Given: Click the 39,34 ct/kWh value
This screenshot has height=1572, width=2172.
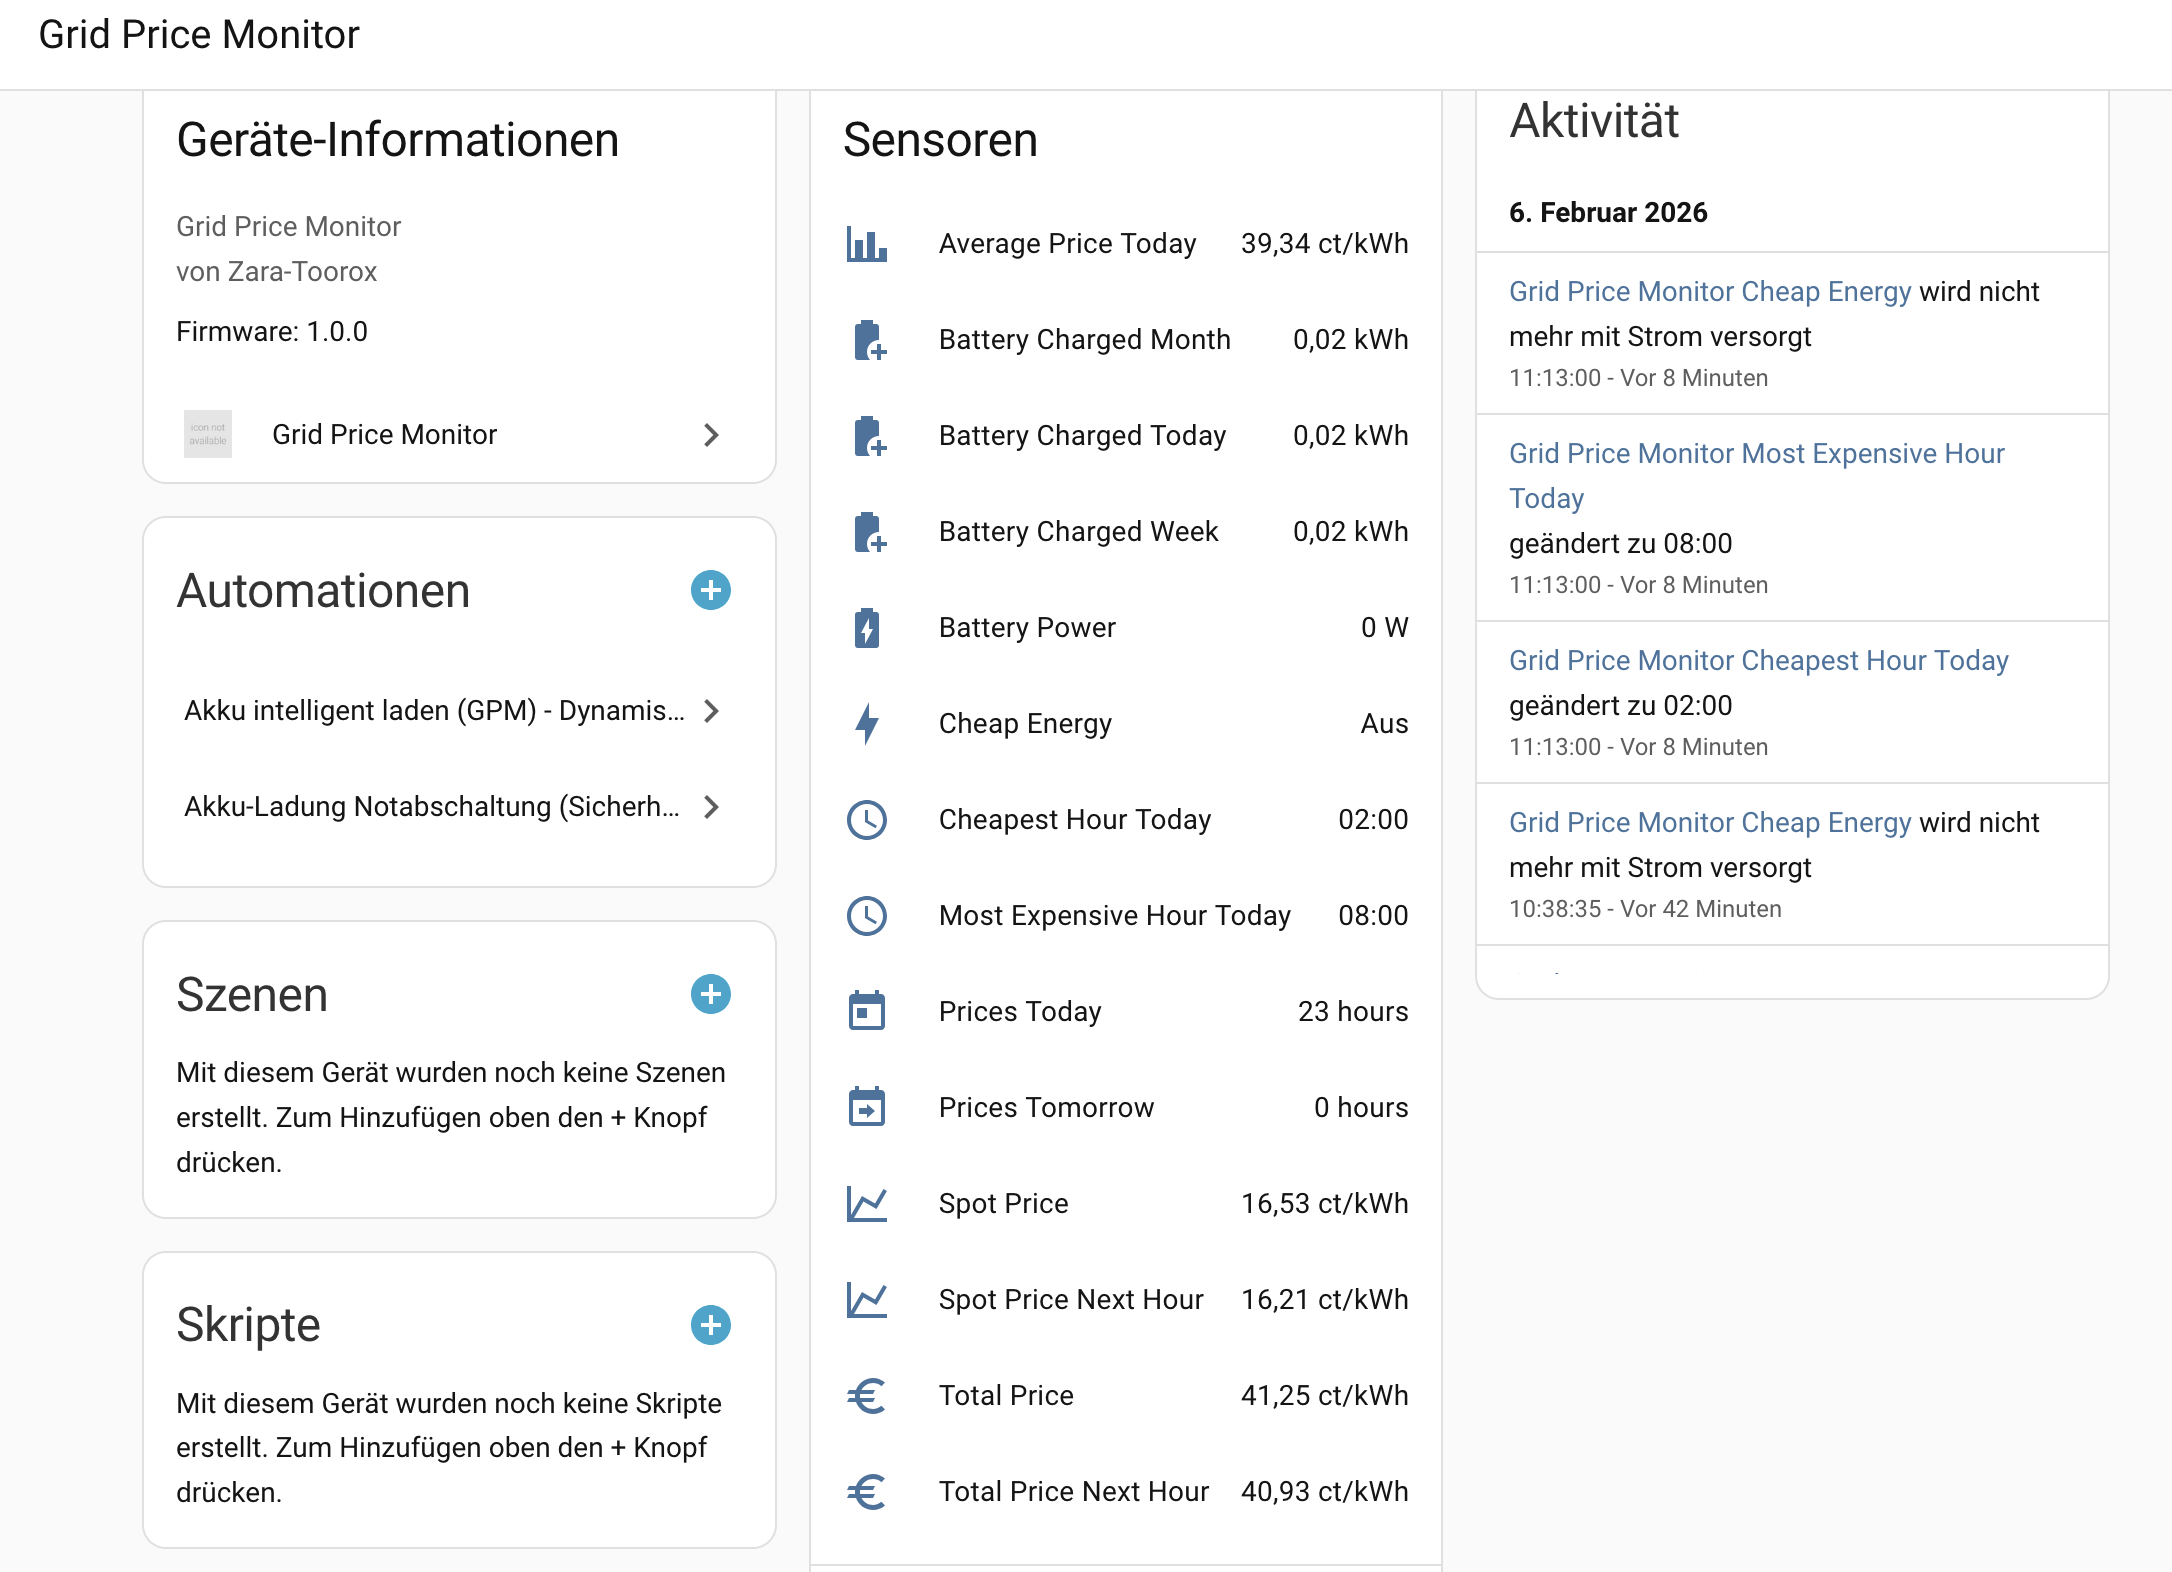Looking at the screenshot, I should coord(1325,244).
